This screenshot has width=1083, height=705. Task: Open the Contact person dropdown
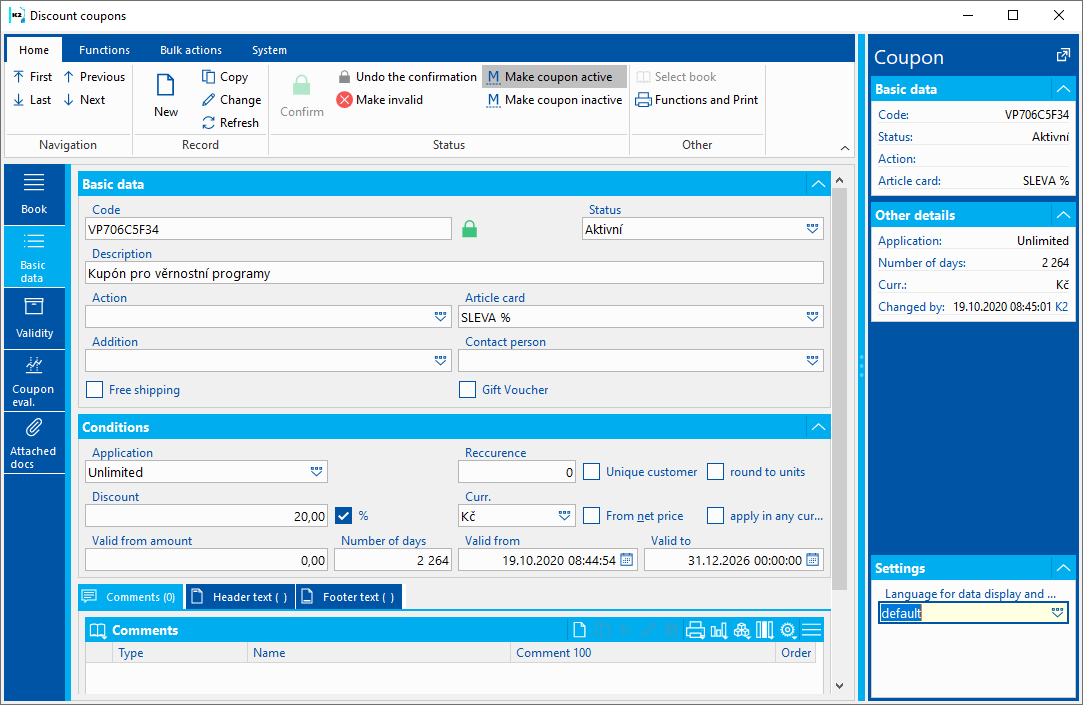(812, 360)
